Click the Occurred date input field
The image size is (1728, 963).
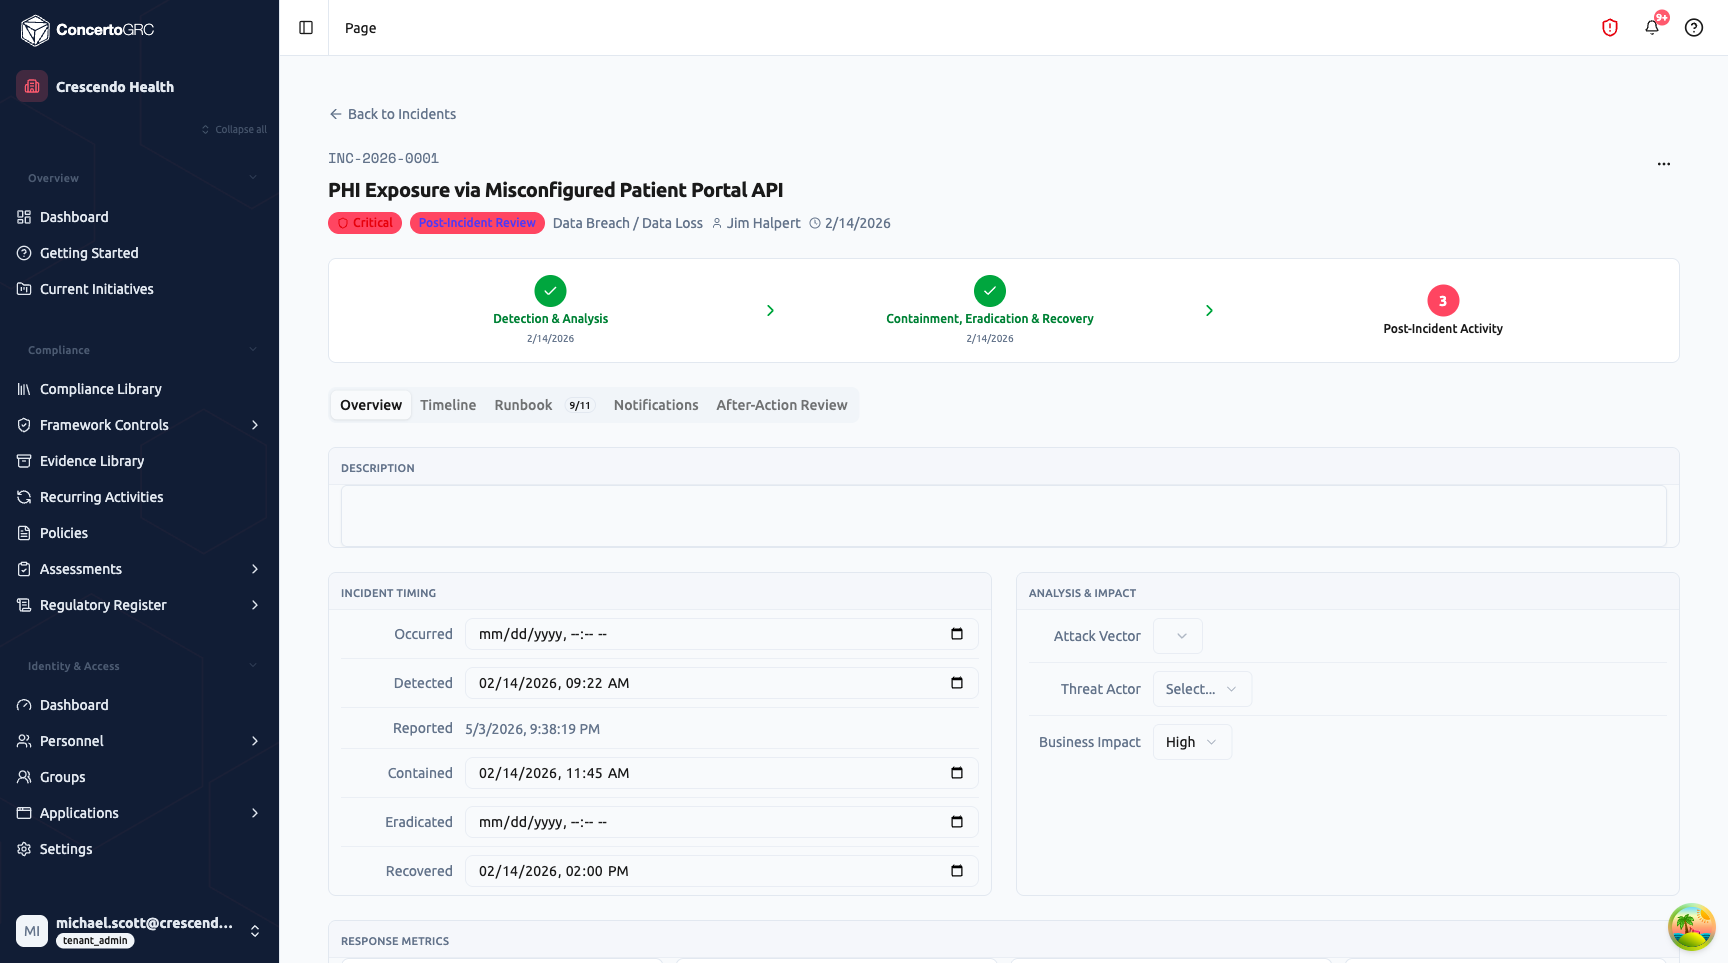tap(721, 634)
